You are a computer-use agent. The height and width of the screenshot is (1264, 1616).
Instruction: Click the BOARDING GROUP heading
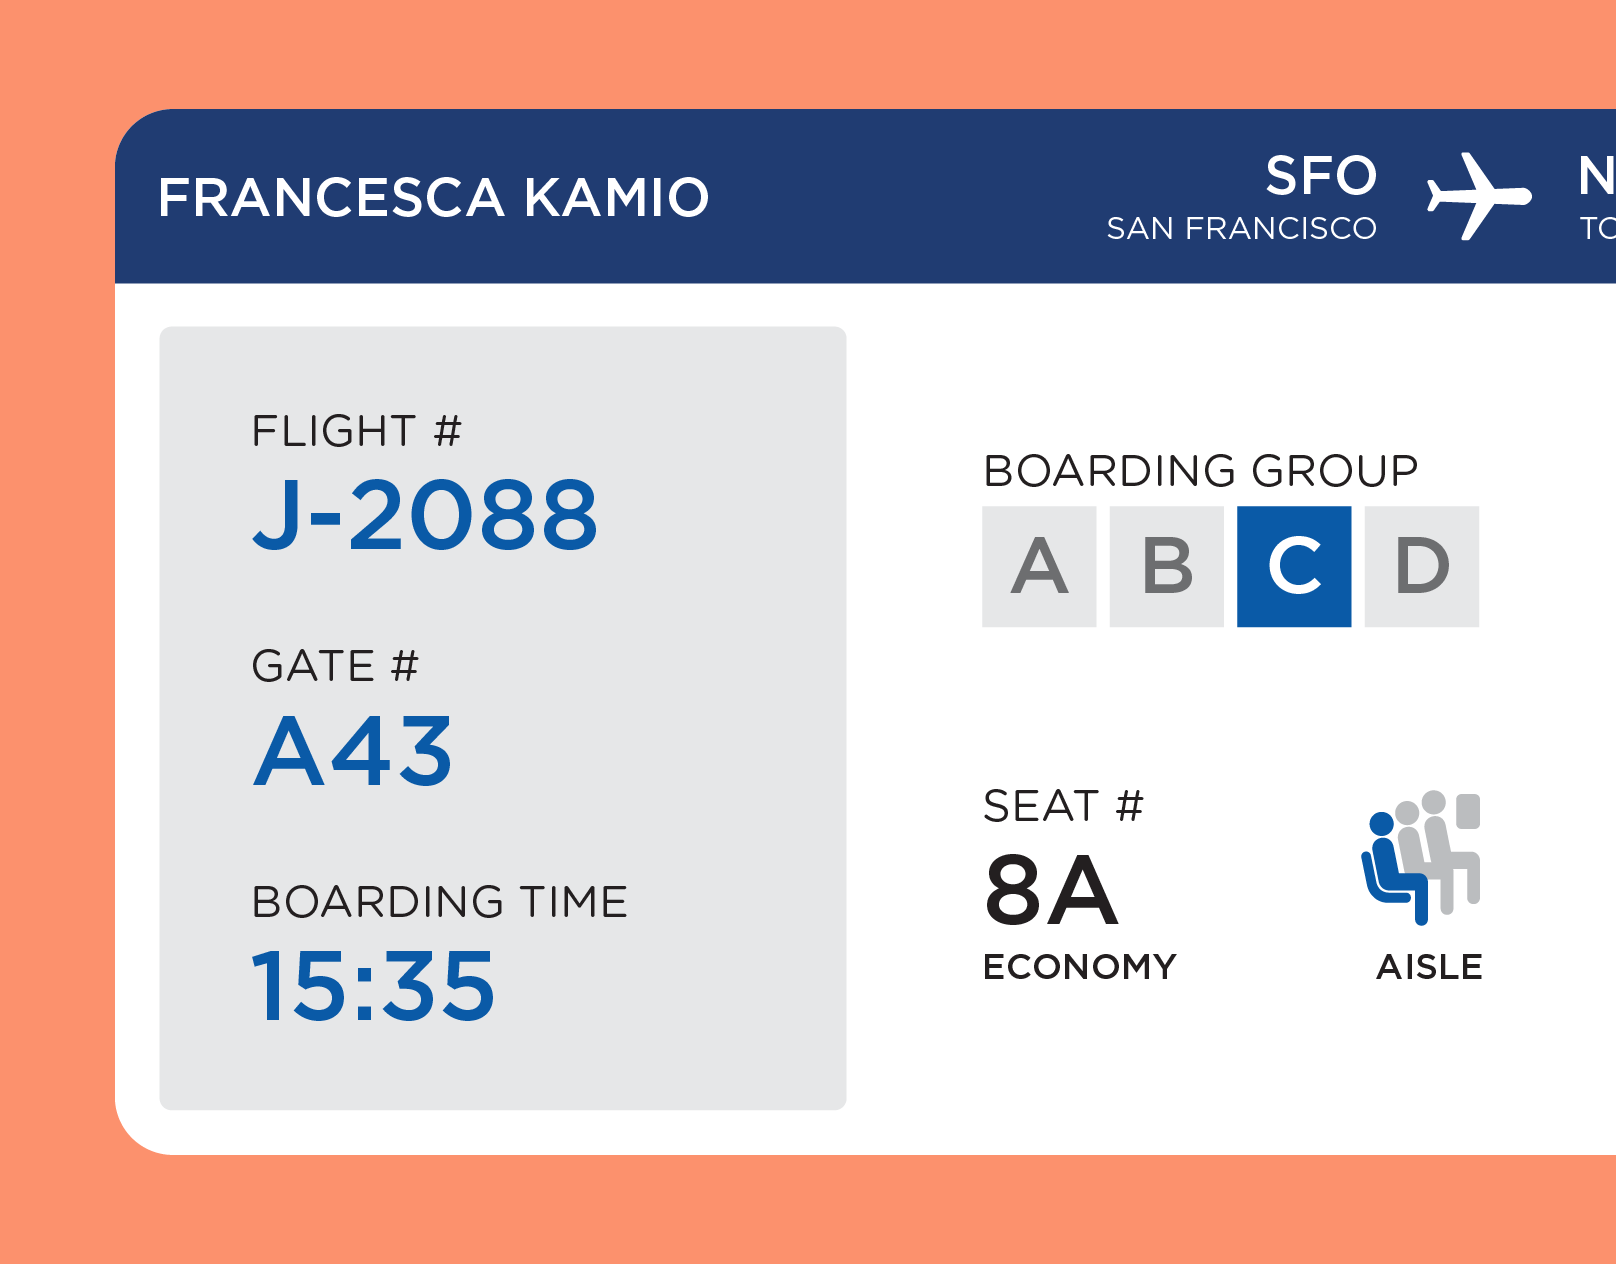point(1201,470)
